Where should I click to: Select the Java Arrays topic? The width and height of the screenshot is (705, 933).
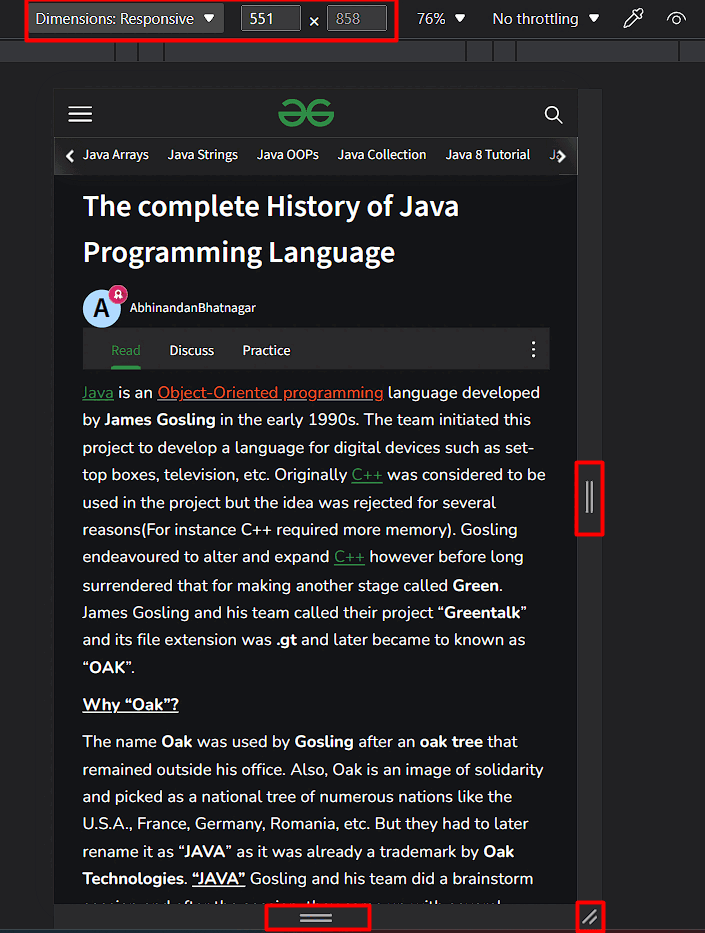pos(116,155)
